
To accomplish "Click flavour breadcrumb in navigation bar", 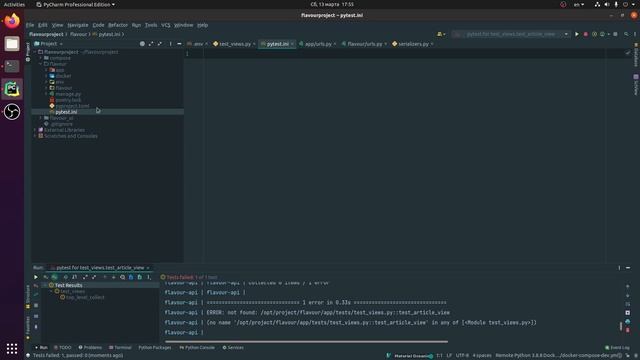I will [x=78, y=34].
